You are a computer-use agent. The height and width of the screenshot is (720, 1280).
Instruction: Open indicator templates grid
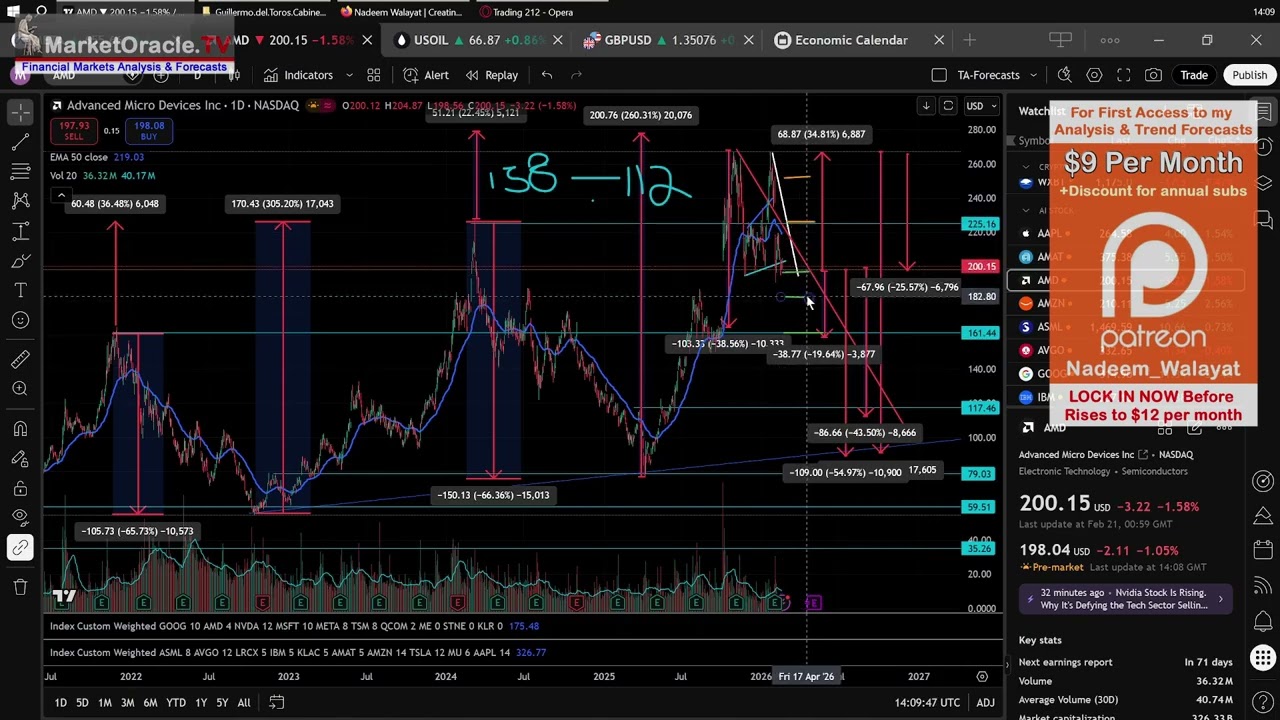click(373, 75)
